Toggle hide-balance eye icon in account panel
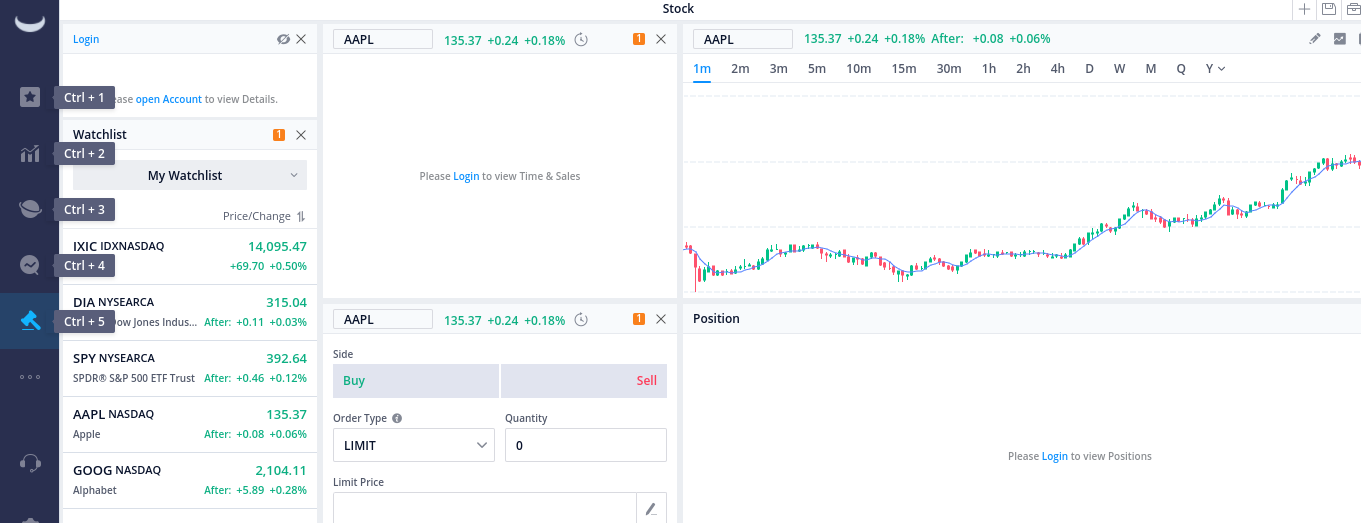Screen dimensions: 1361x523 283,39
